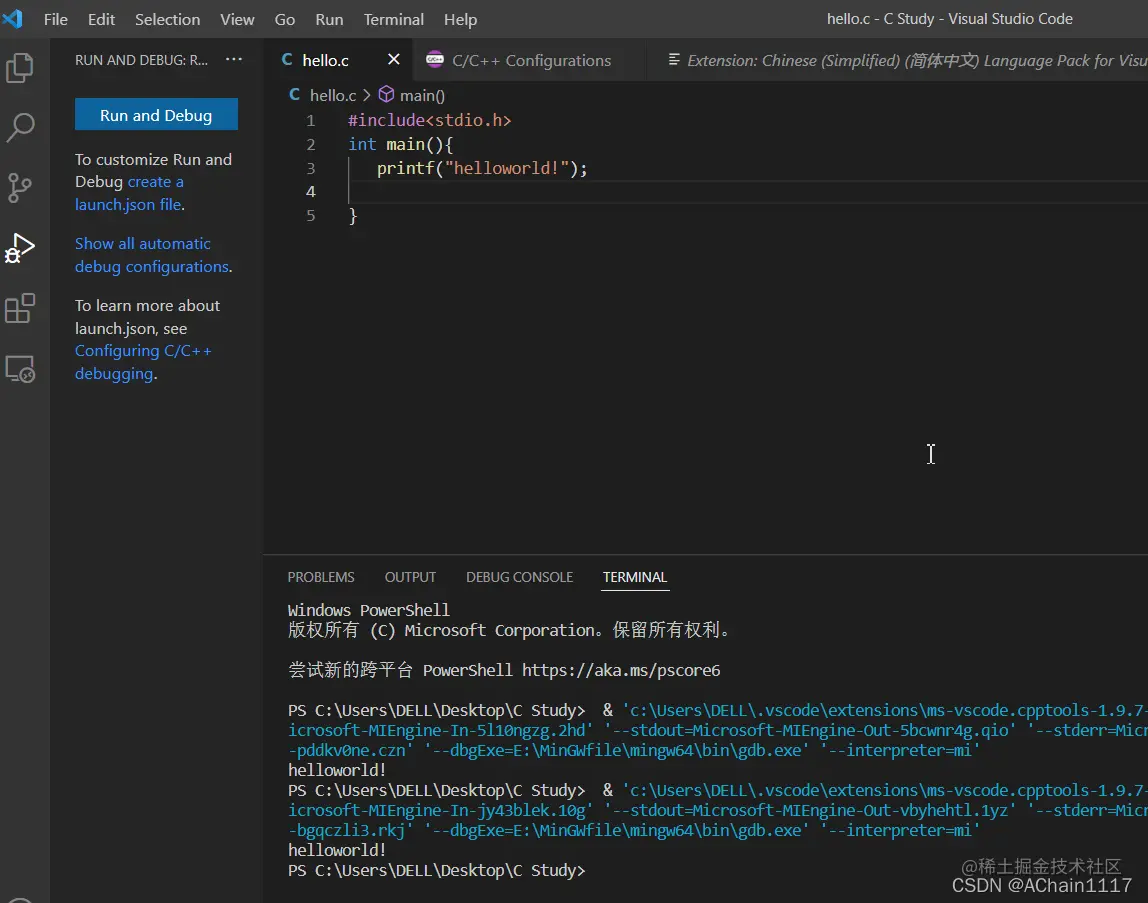The width and height of the screenshot is (1148, 903).
Task: Open the Terminal menu
Action: pos(394,19)
